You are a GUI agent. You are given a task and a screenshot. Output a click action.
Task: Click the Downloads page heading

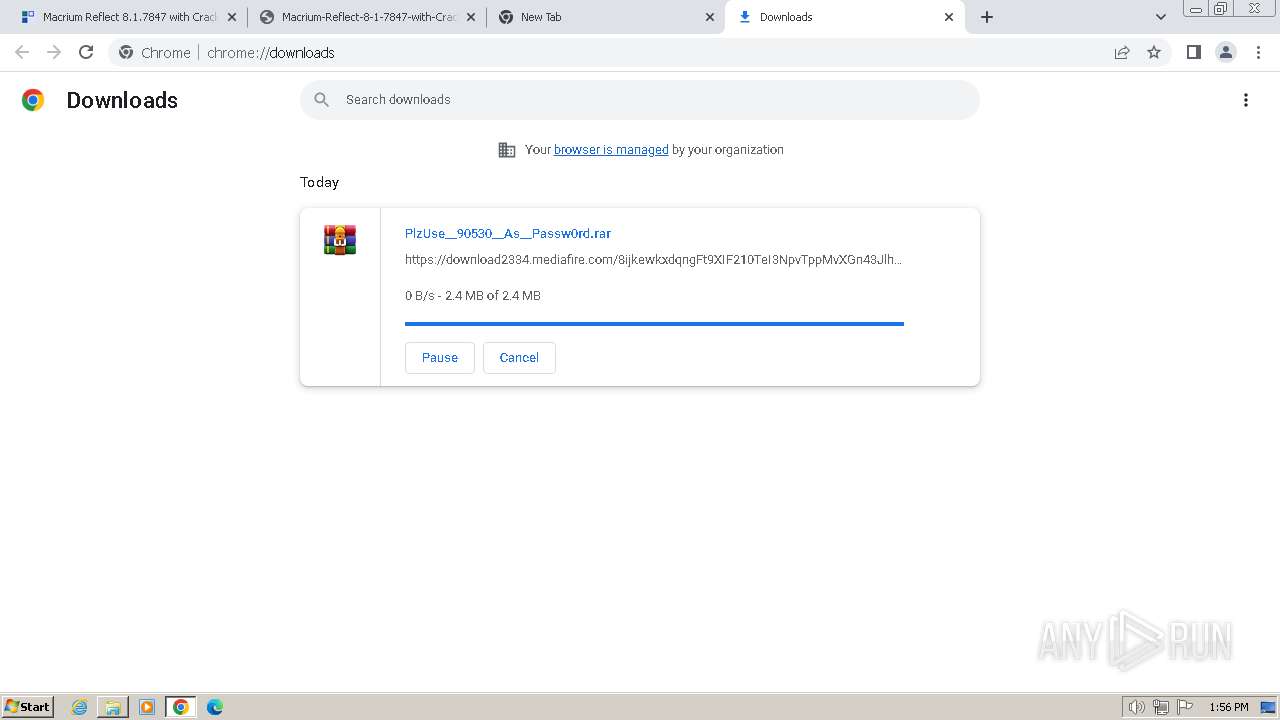tap(122, 100)
